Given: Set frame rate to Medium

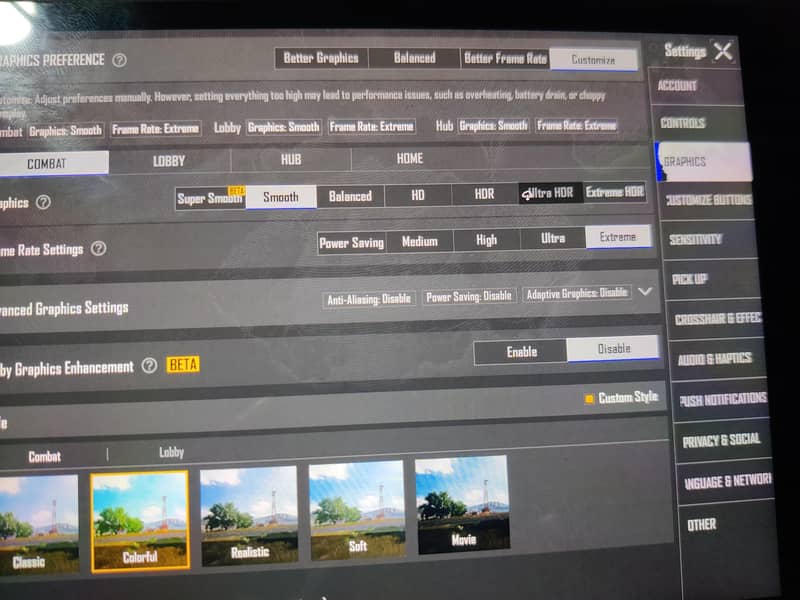Looking at the screenshot, I should click(x=419, y=241).
